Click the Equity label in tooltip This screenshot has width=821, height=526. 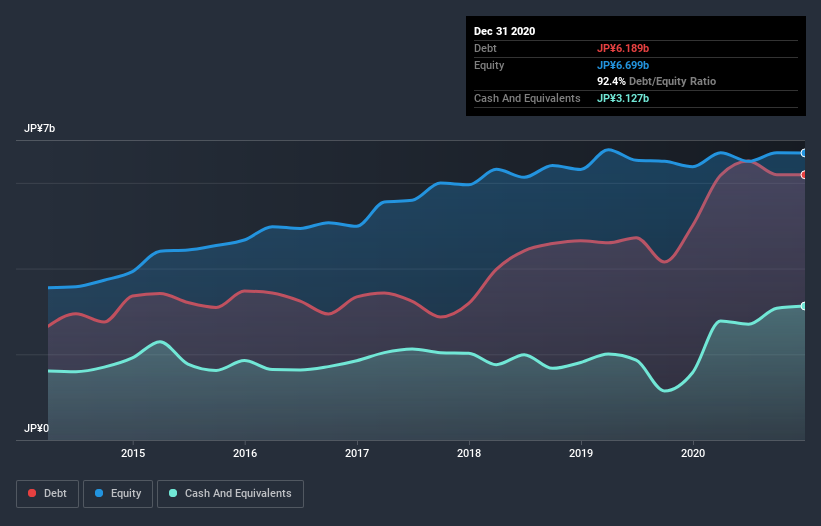pos(489,65)
